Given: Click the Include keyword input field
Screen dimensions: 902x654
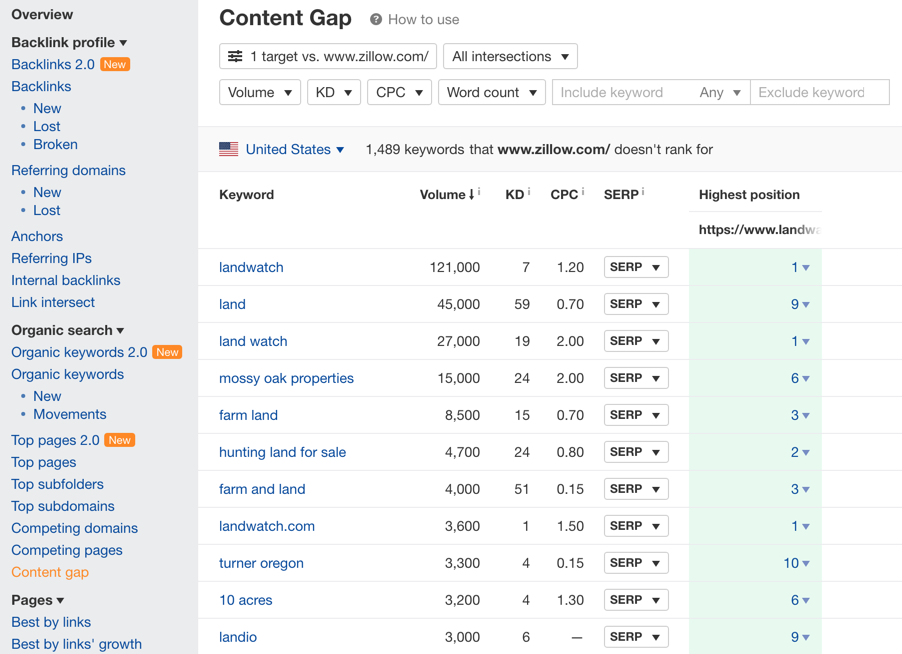Looking at the screenshot, I should (x=622, y=92).
